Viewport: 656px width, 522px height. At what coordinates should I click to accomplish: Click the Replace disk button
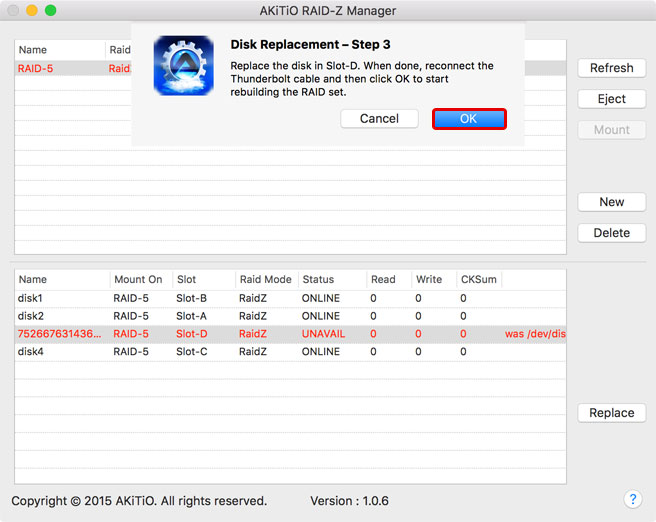coord(611,413)
